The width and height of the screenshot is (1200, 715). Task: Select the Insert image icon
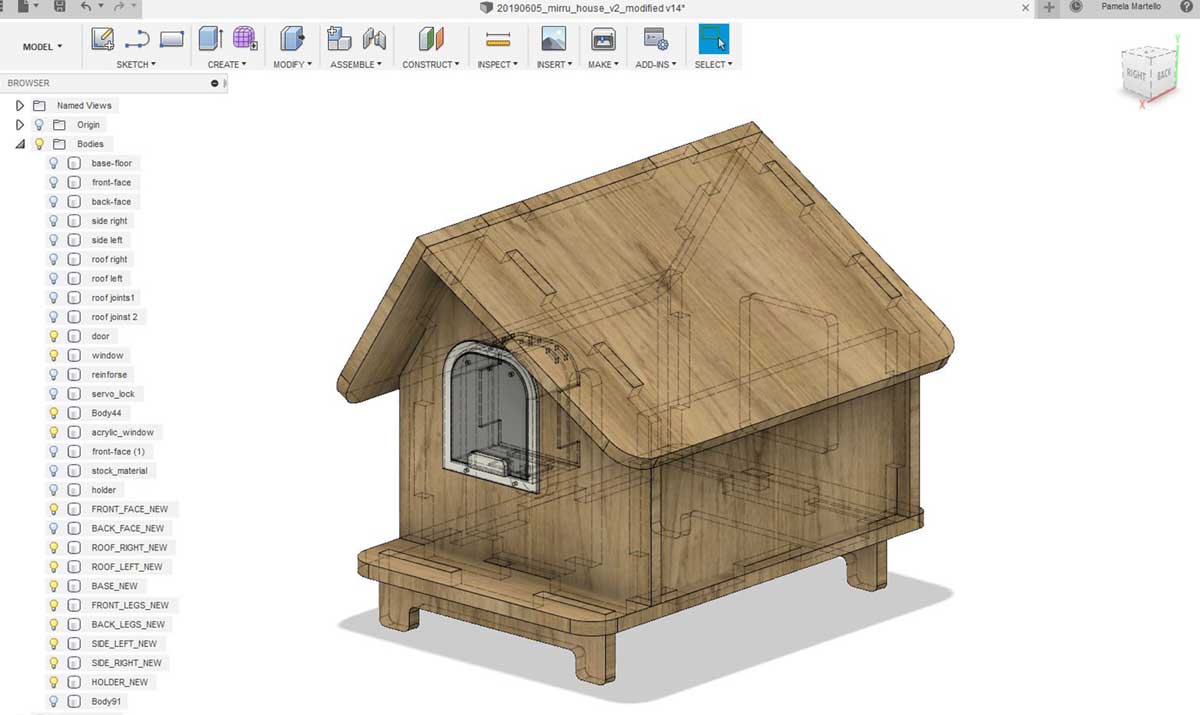(553, 39)
